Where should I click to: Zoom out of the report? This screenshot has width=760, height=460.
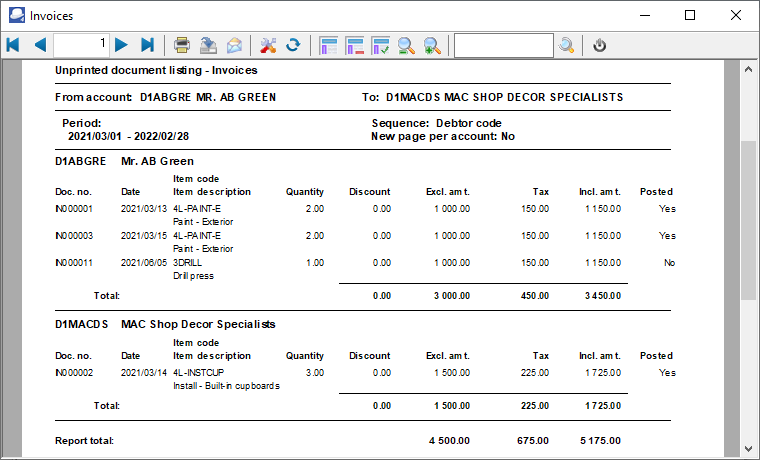pyautogui.click(x=406, y=46)
